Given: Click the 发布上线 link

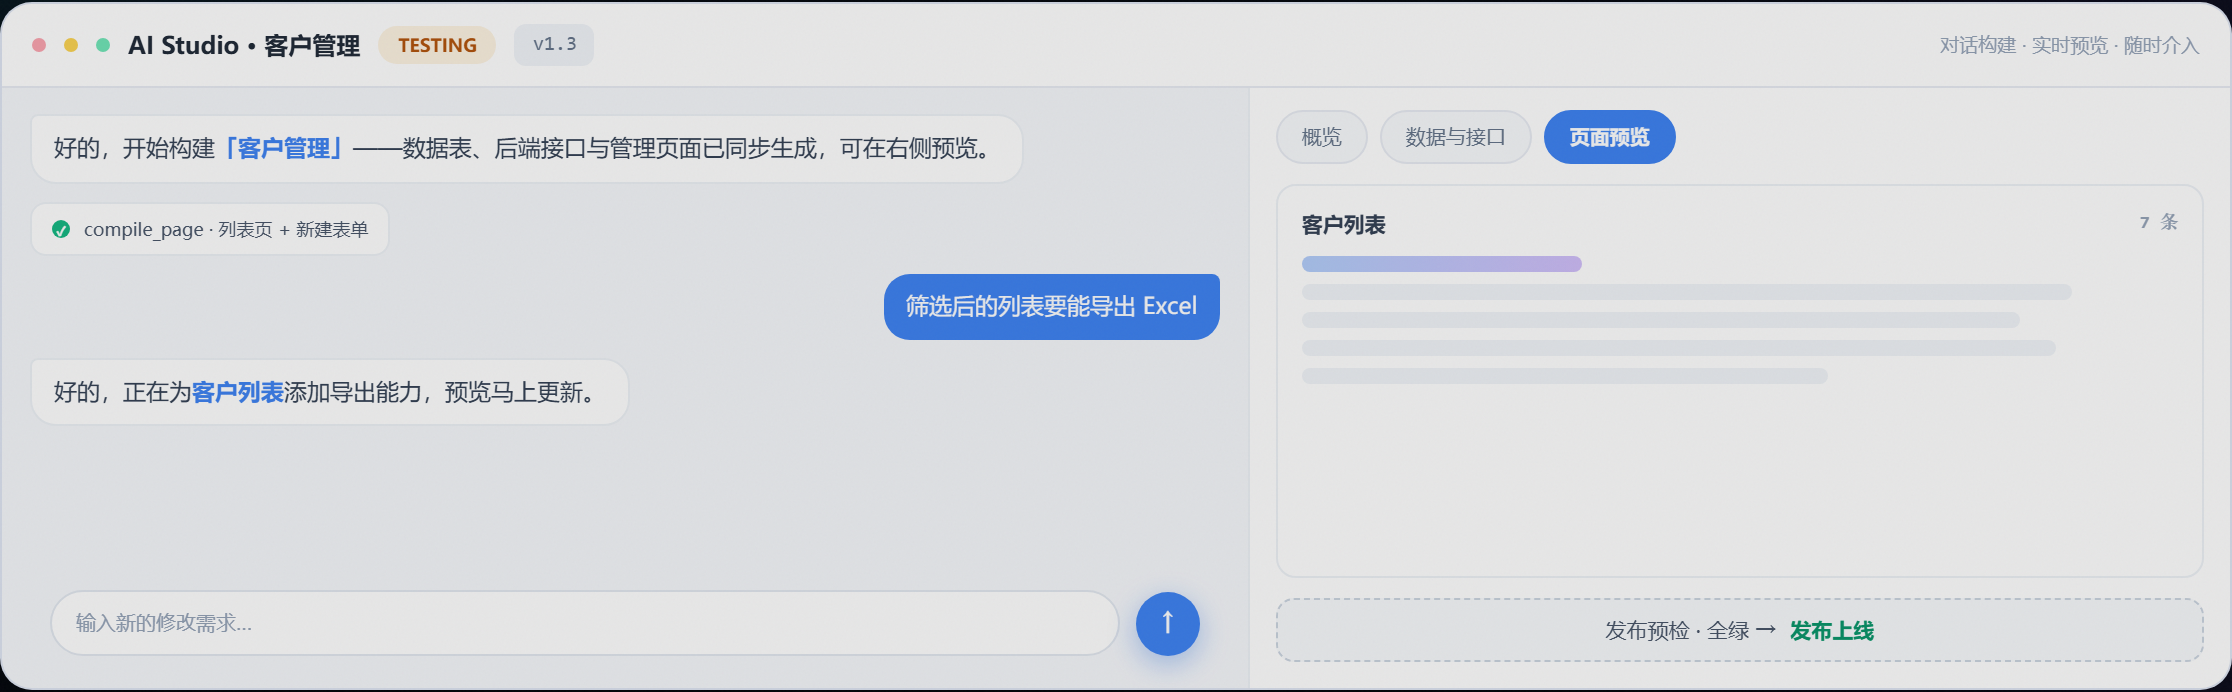Looking at the screenshot, I should [1831, 631].
